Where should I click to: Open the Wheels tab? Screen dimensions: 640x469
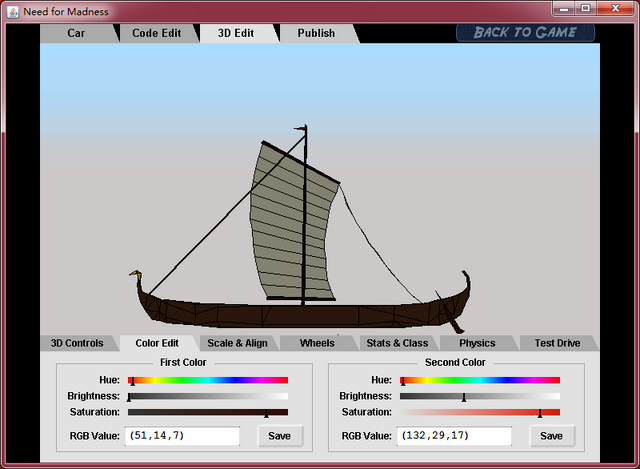317,343
